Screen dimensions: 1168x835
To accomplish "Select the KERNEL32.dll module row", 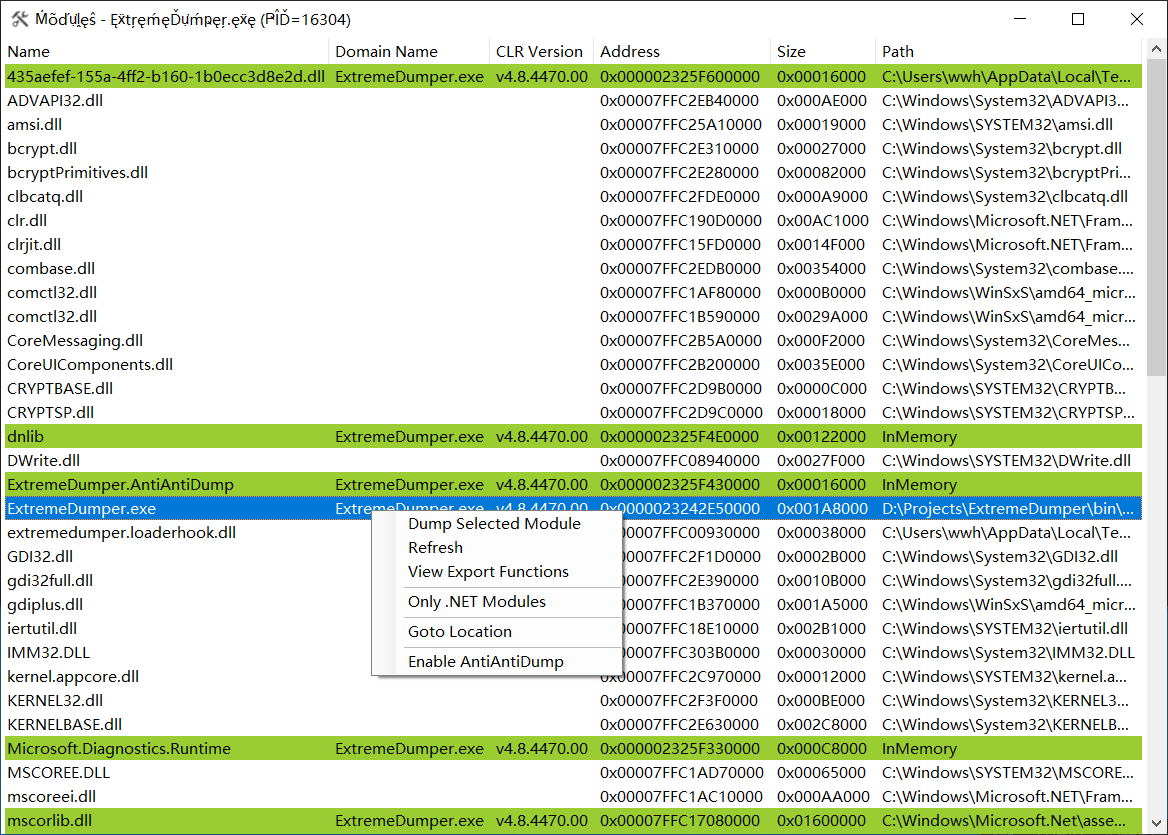I will coord(573,700).
